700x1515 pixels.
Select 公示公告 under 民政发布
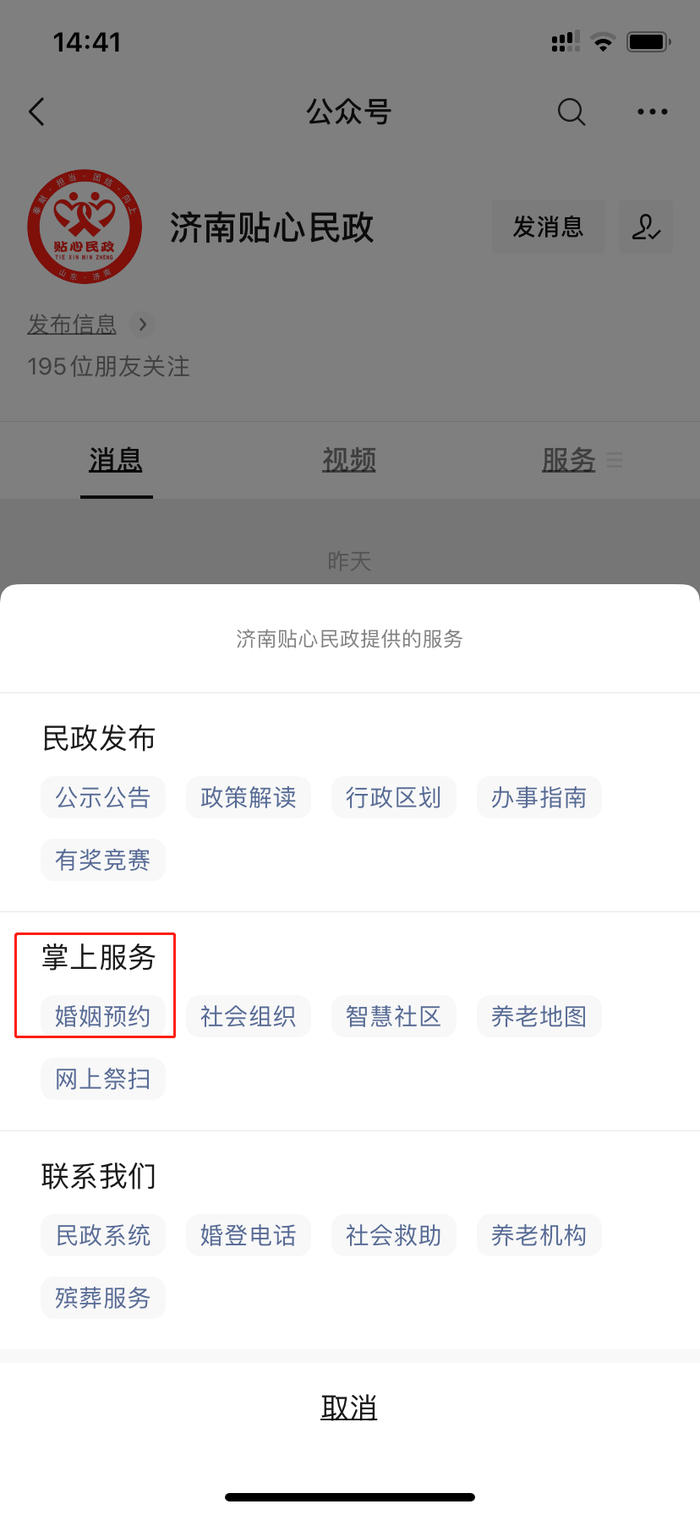[103, 797]
